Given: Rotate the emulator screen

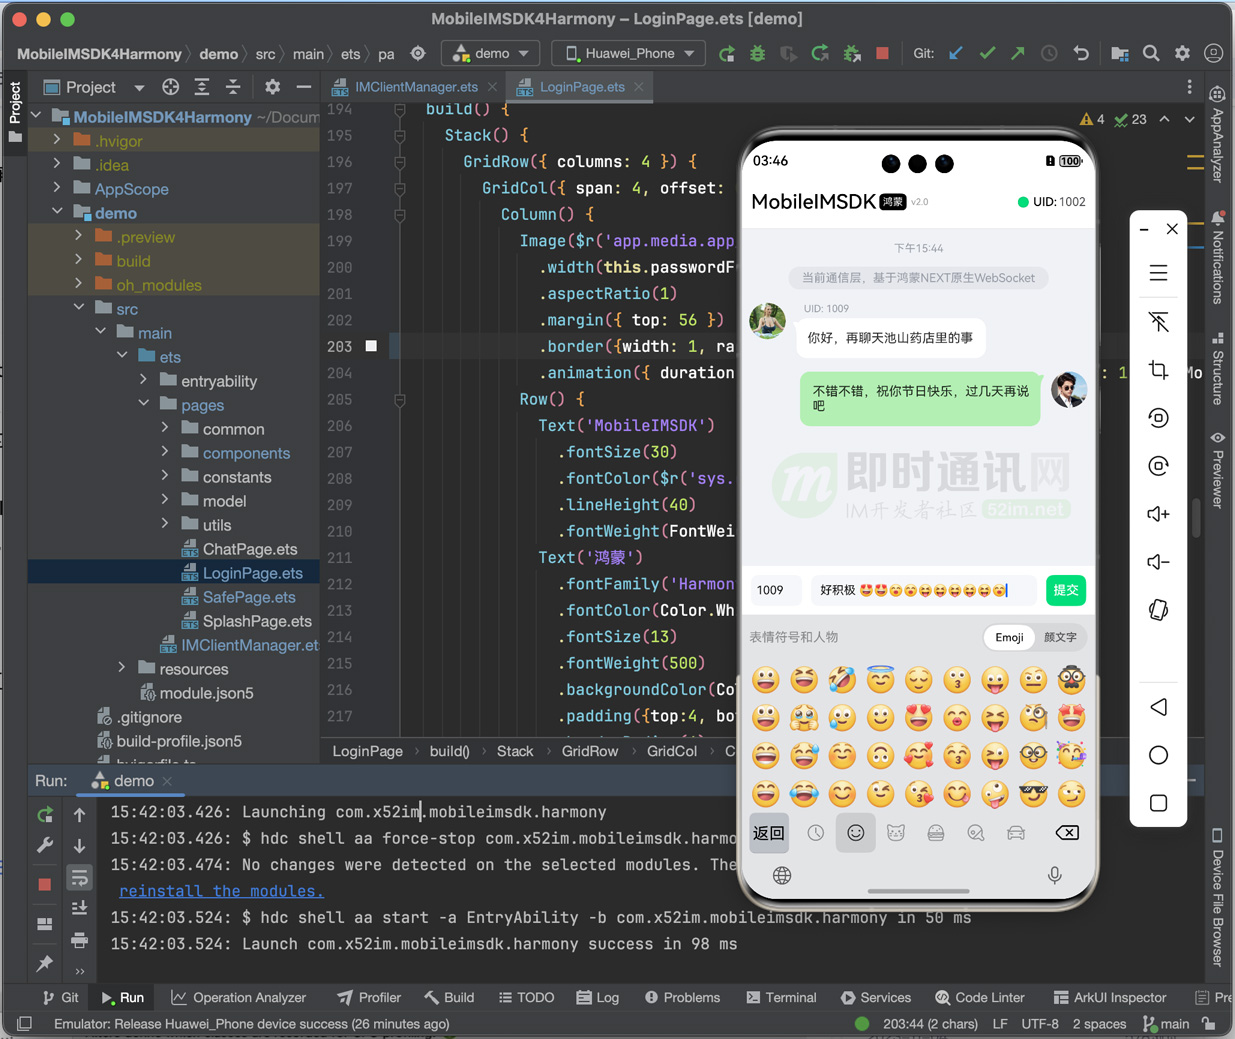Looking at the screenshot, I should [x=1158, y=418].
